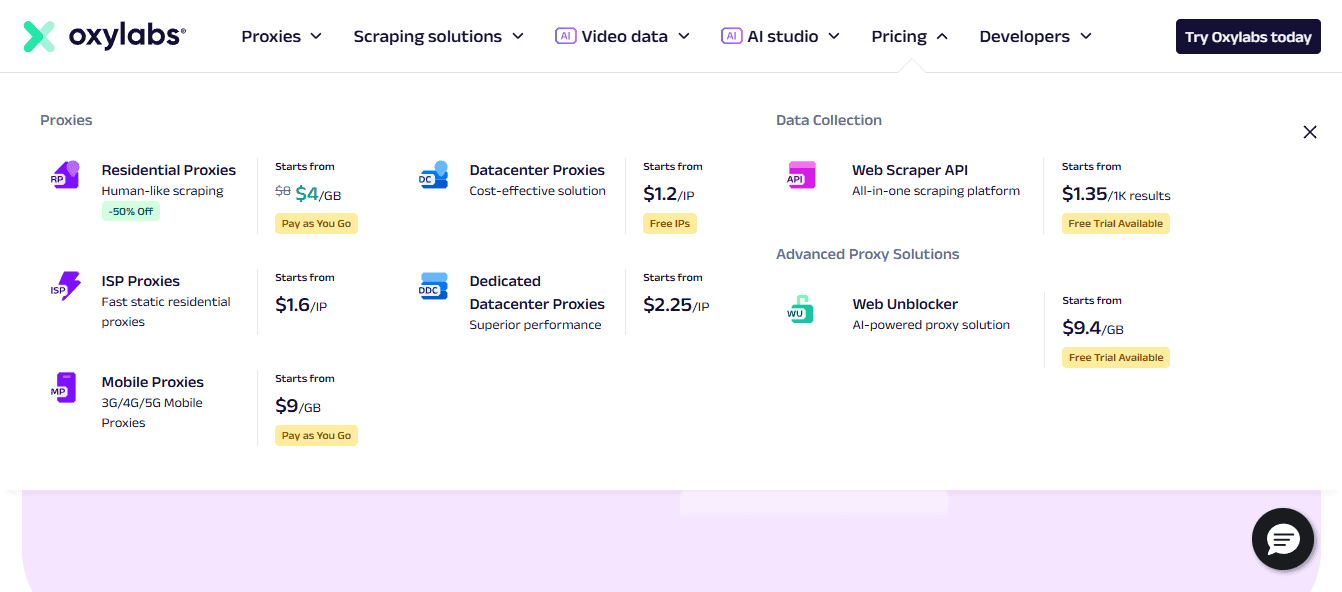
Task: Click the AI-powered proxy solution description
Action: (x=931, y=325)
